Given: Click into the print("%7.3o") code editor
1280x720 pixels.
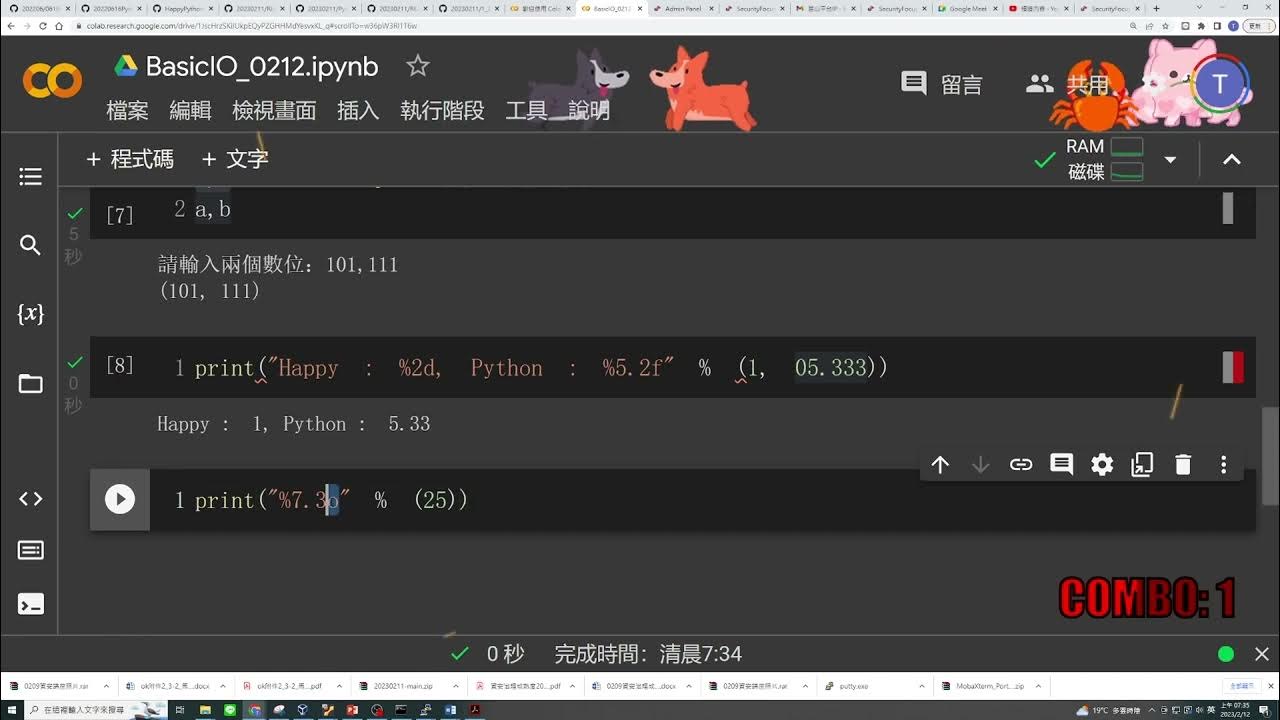Looking at the screenshot, I should 700,500.
